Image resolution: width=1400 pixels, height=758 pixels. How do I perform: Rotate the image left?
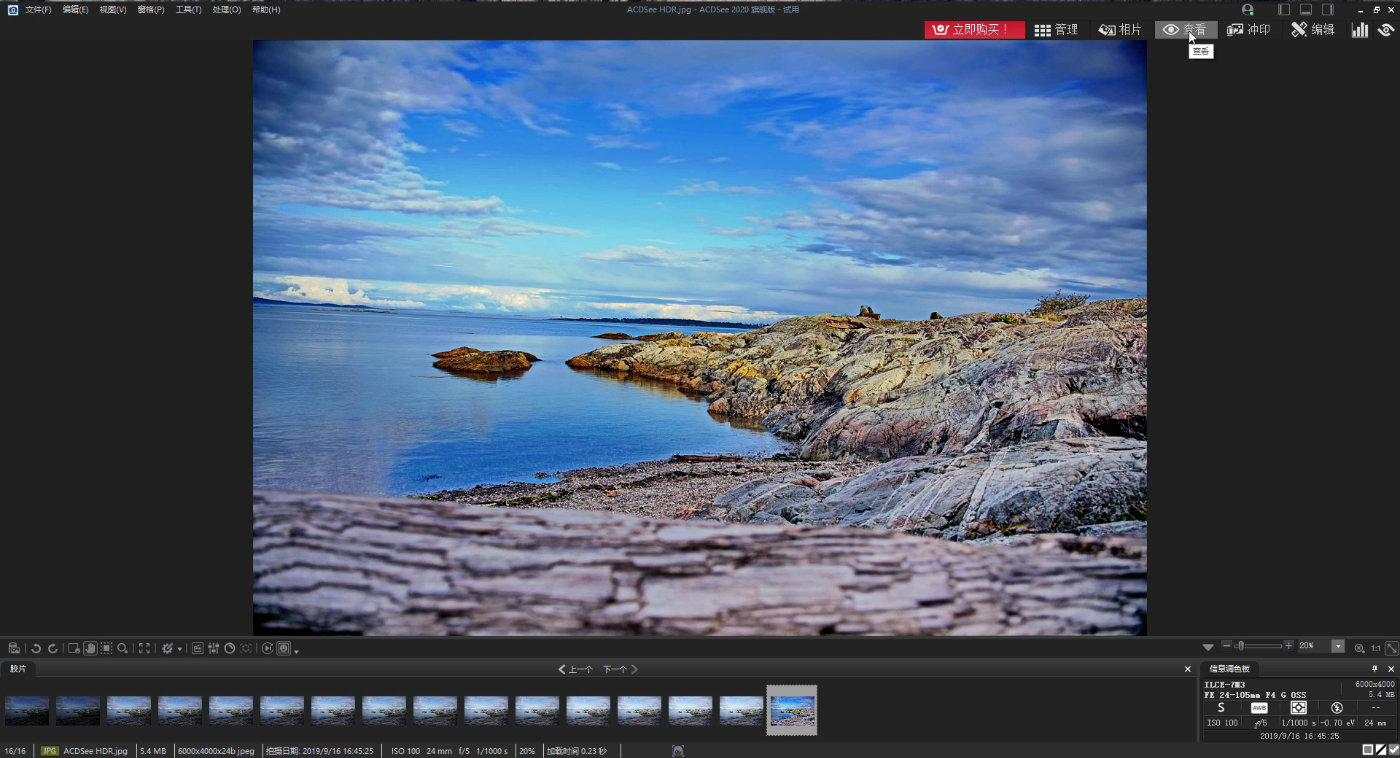click(x=36, y=648)
